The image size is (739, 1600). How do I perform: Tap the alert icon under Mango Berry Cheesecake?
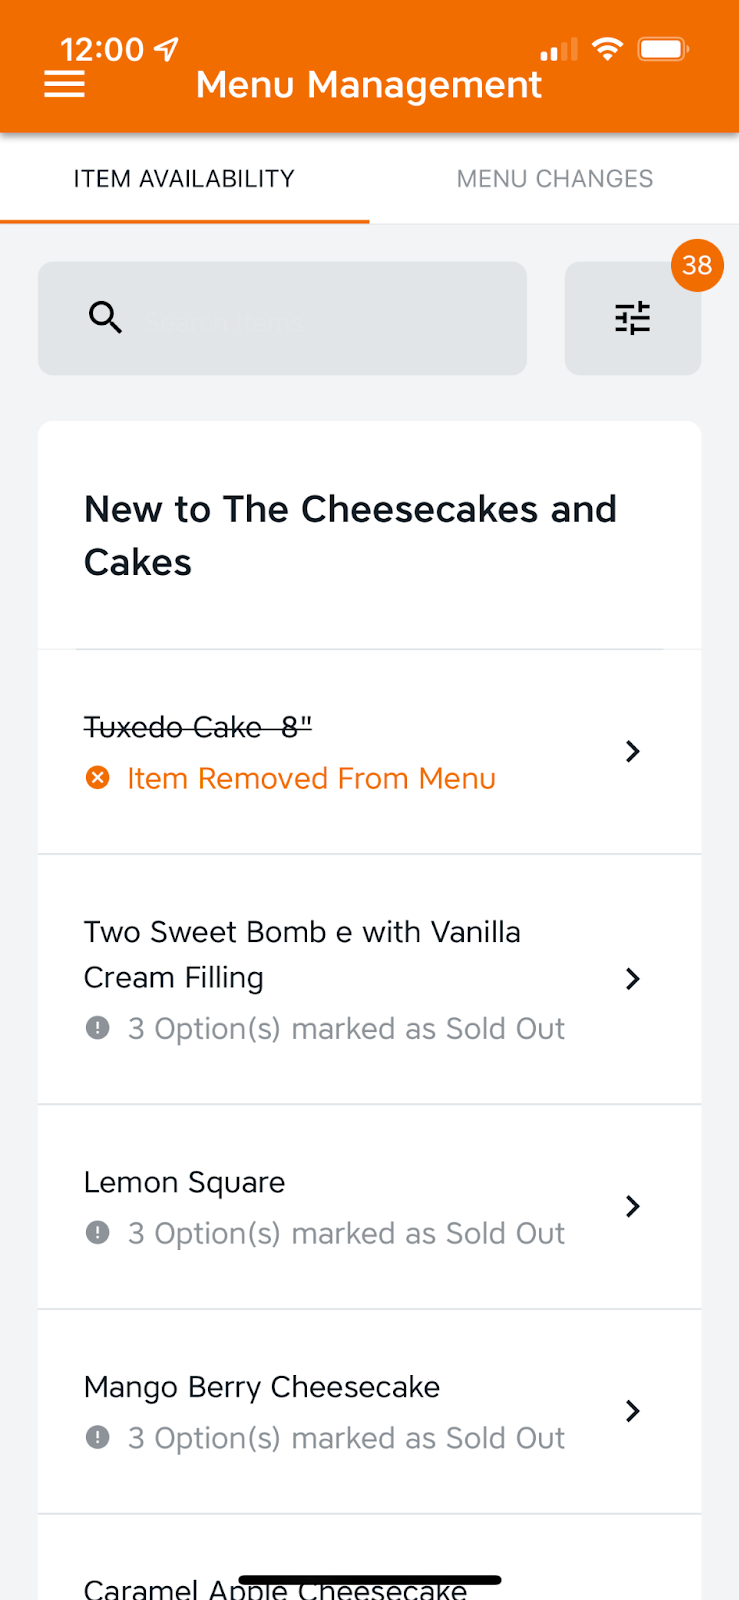click(98, 1437)
